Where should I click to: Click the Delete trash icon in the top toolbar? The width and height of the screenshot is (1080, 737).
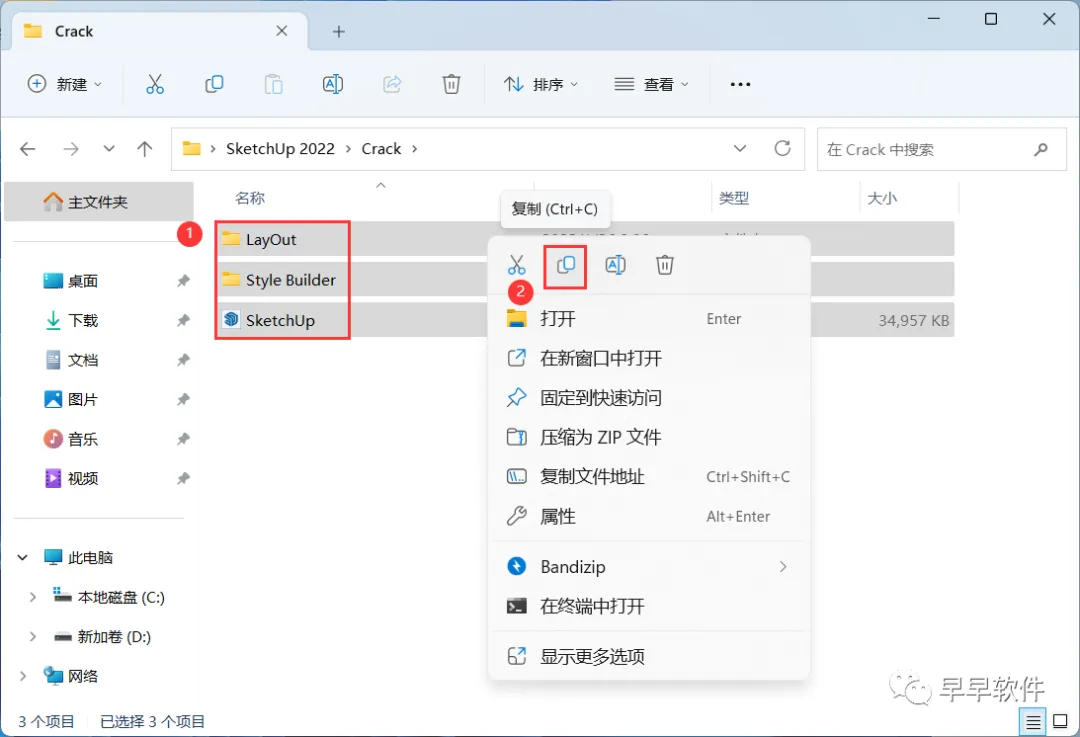[451, 84]
